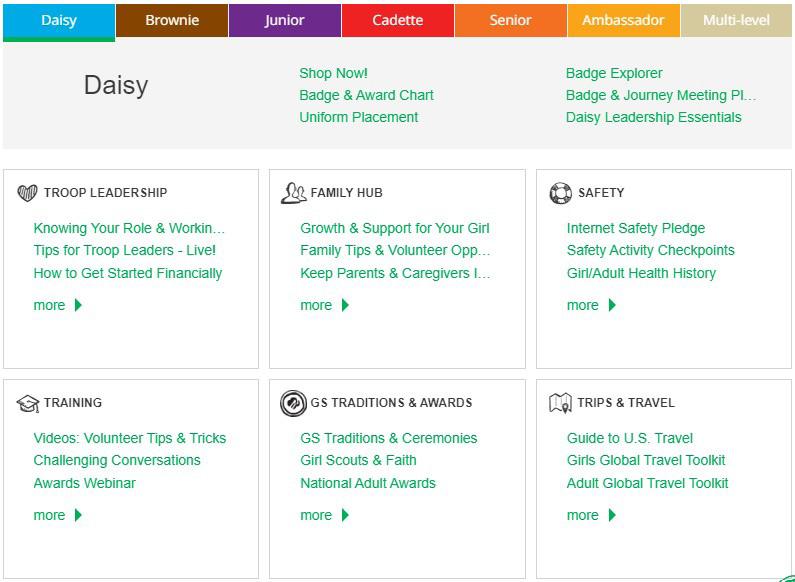Switch to the Junior tab
The width and height of the screenshot is (795, 582).
(x=285, y=20)
